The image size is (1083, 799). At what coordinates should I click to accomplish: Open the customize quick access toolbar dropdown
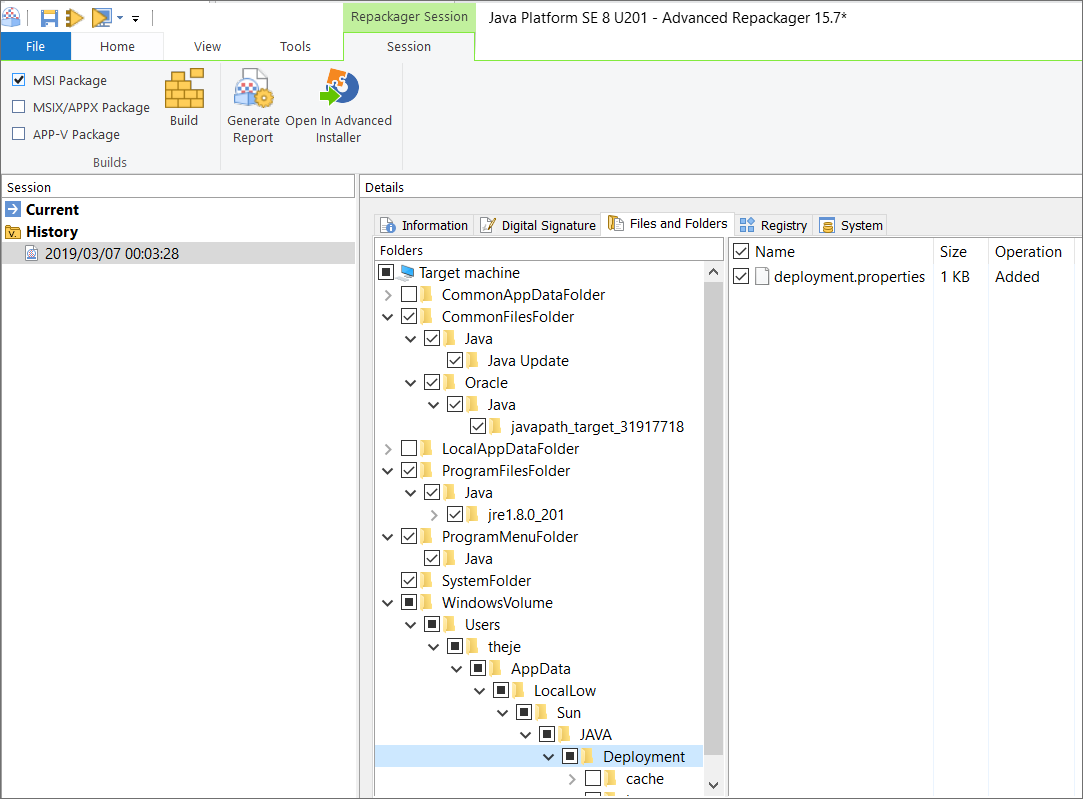(x=135, y=19)
